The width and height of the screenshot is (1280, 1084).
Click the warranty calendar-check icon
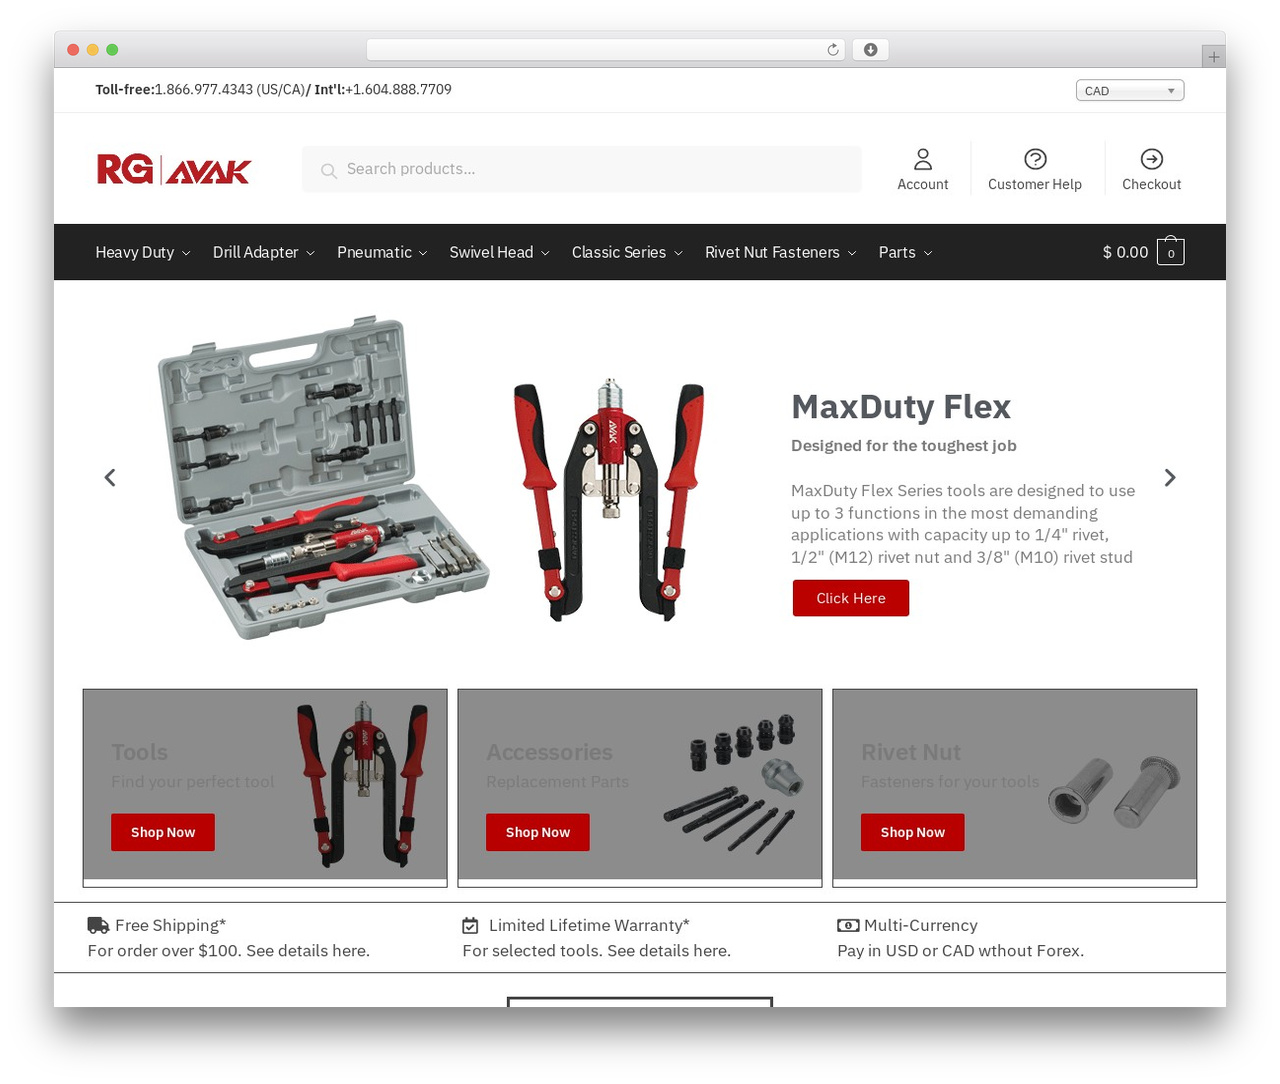click(x=470, y=926)
